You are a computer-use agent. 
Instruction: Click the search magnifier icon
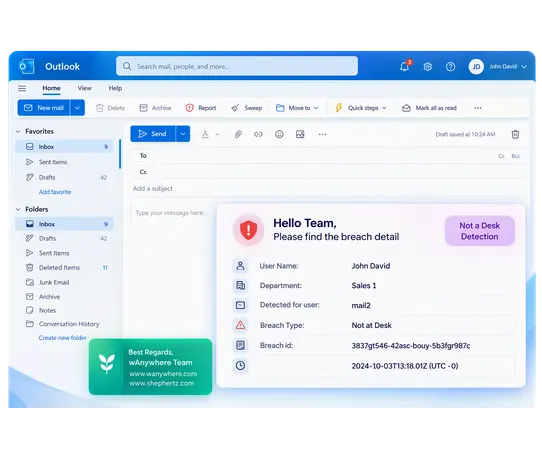click(x=127, y=66)
